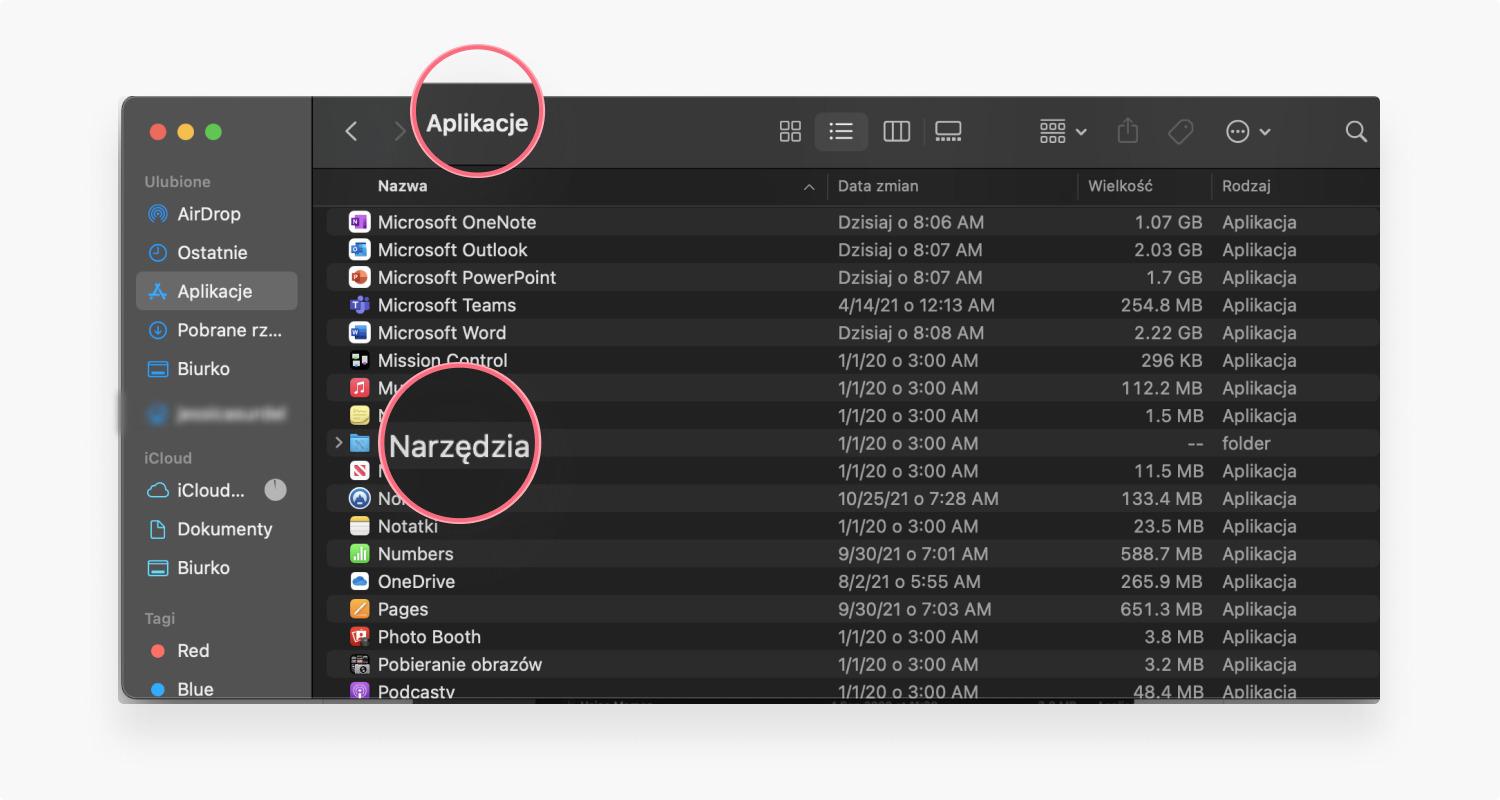Click the Pages app icon
Viewport: 1500px width, 800px height.
point(360,609)
